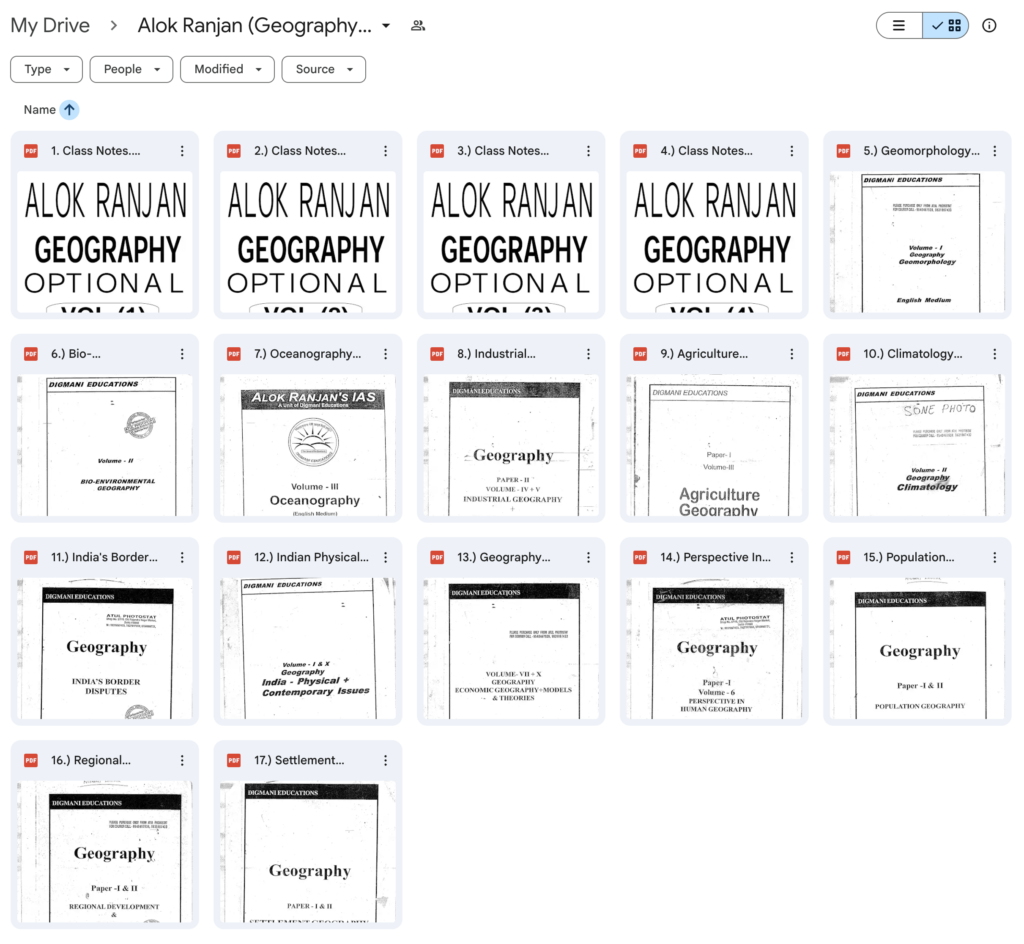1024x944 pixels.
Task: Open options menu for 5.) Geomorphology
Action: pos(994,150)
